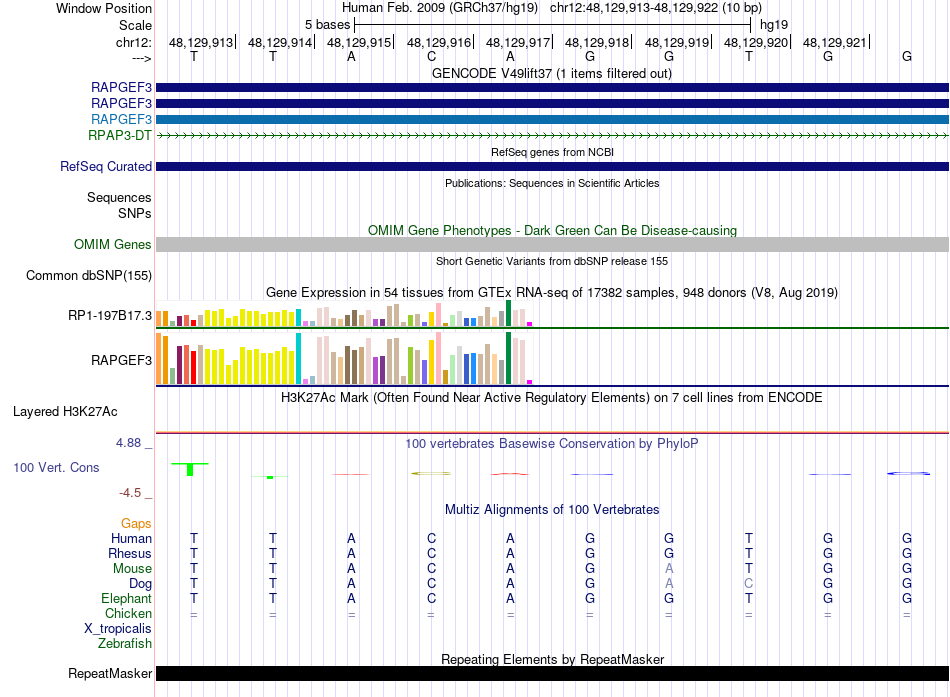Click Short Genetic Variants from dbSNP title
The width and height of the screenshot is (950, 697).
pyautogui.click(x=552, y=261)
